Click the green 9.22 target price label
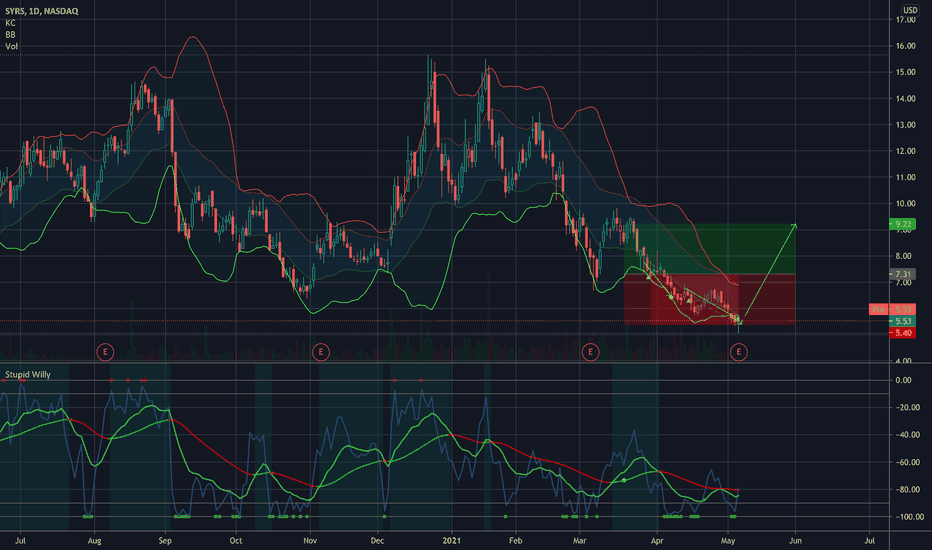Screen dimensions: 932x550 tap(902, 224)
